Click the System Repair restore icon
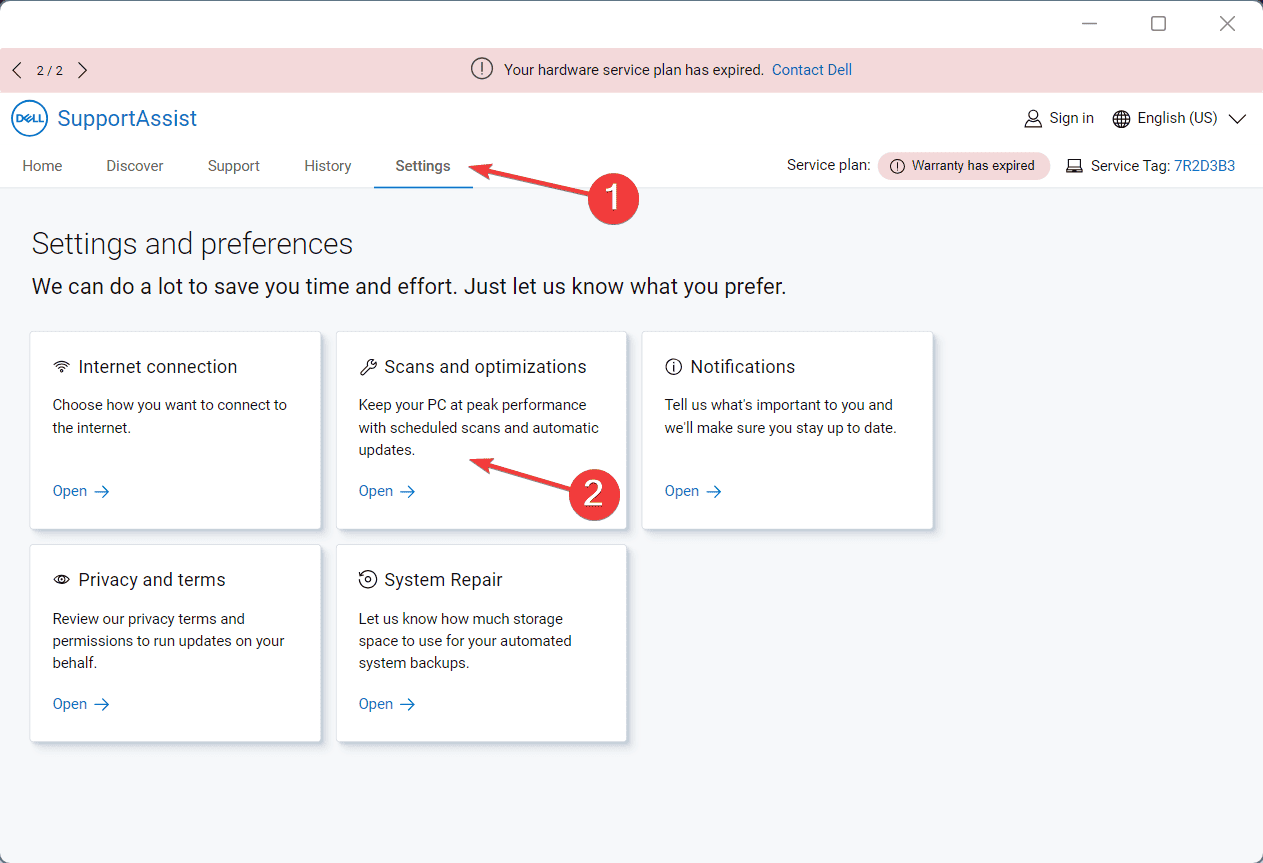Image resolution: width=1263 pixels, height=863 pixels. tap(368, 580)
